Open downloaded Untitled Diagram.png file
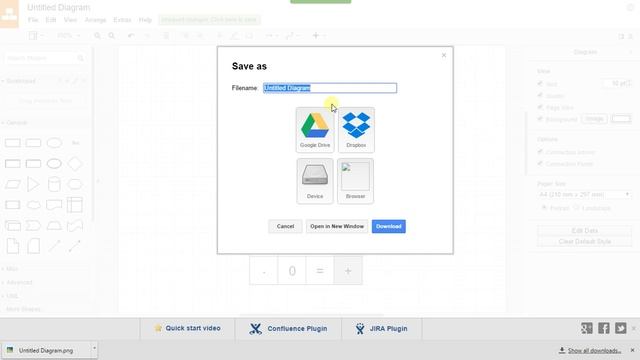This screenshot has width=640, height=360. pos(46,350)
